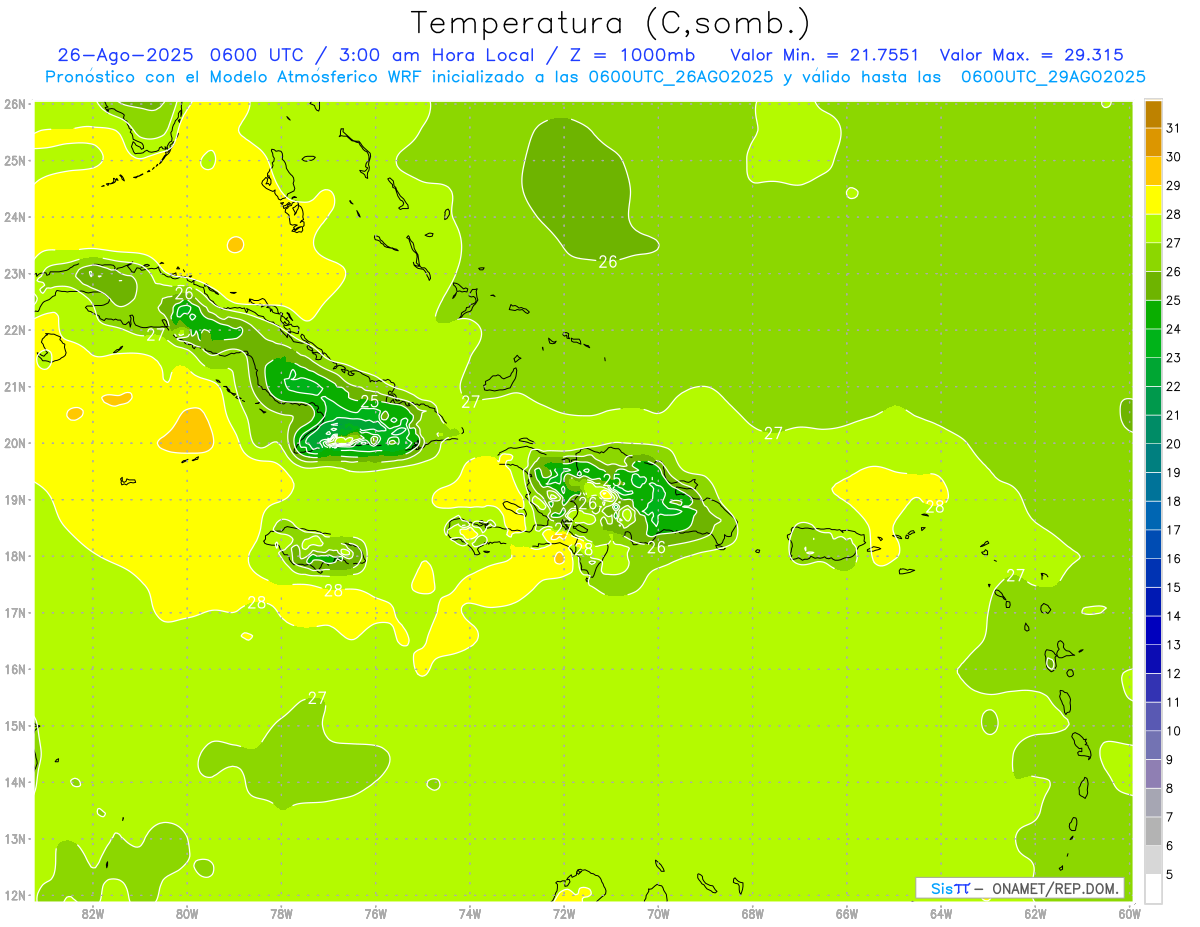The width and height of the screenshot is (1200, 927).
Task: Click the legend value 5
Action: coord(1170,874)
